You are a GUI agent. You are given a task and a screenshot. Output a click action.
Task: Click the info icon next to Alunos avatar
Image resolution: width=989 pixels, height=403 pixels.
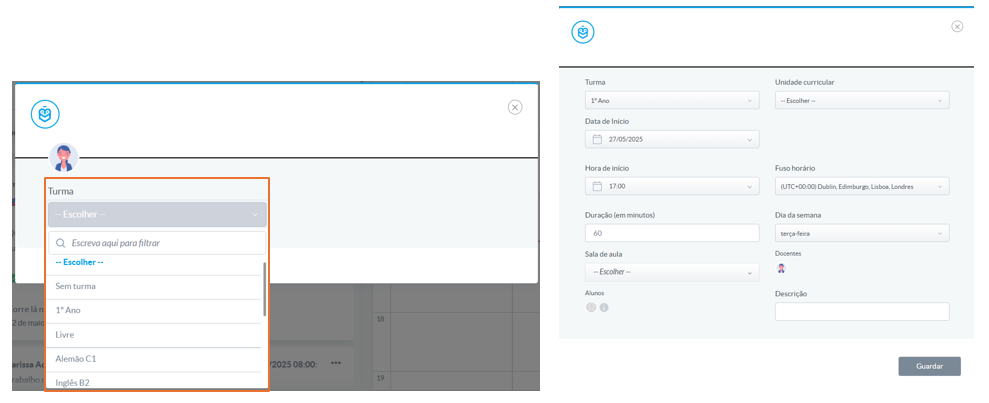click(604, 308)
